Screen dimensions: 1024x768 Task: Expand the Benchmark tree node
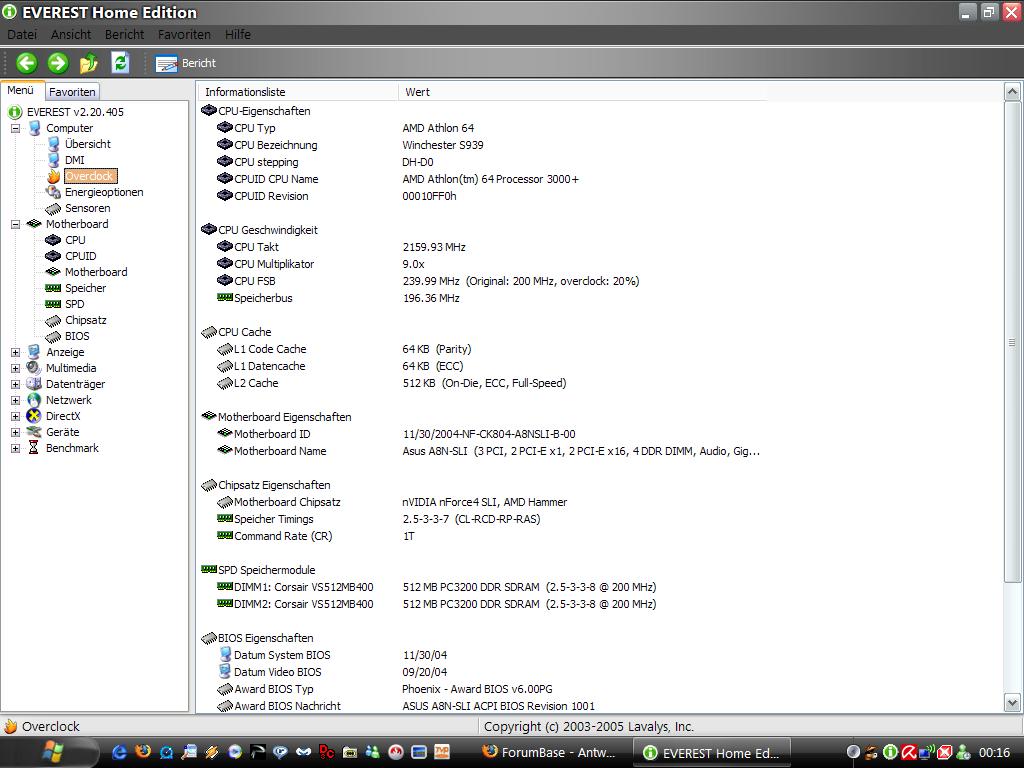click(x=15, y=448)
